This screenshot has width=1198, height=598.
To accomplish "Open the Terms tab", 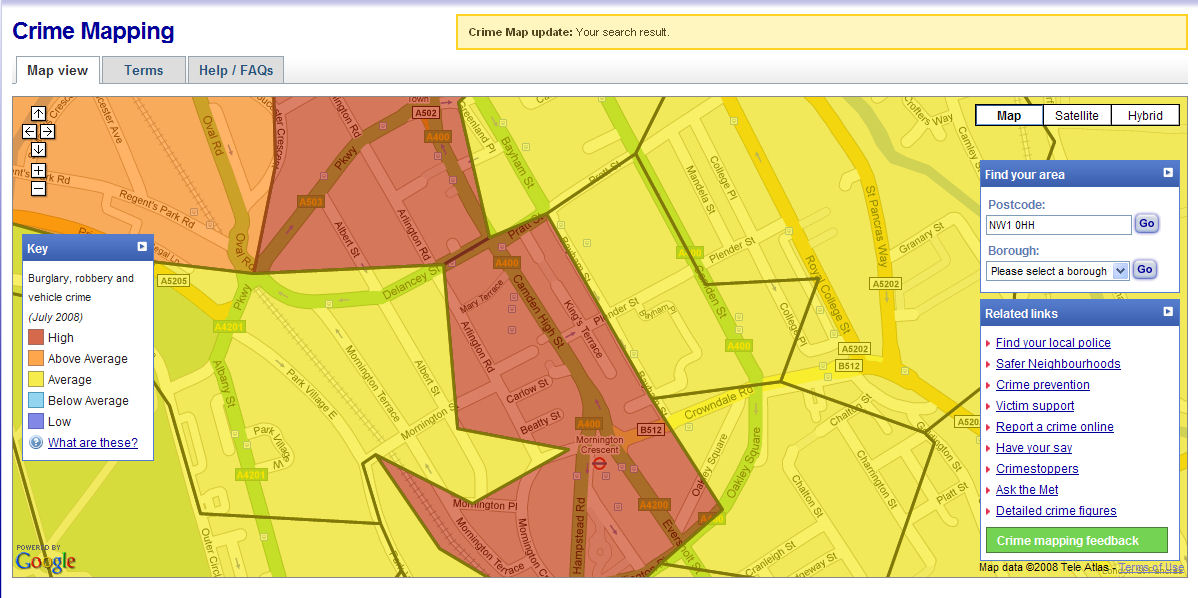I will tap(143, 70).
